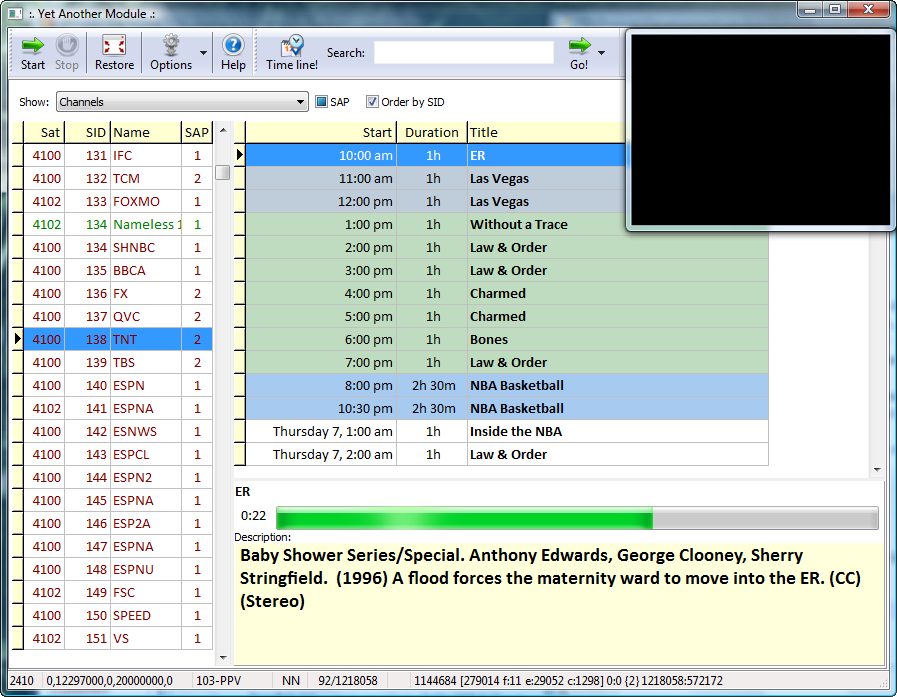
Task: Select the TCM channel row
Action: [x=118, y=179]
